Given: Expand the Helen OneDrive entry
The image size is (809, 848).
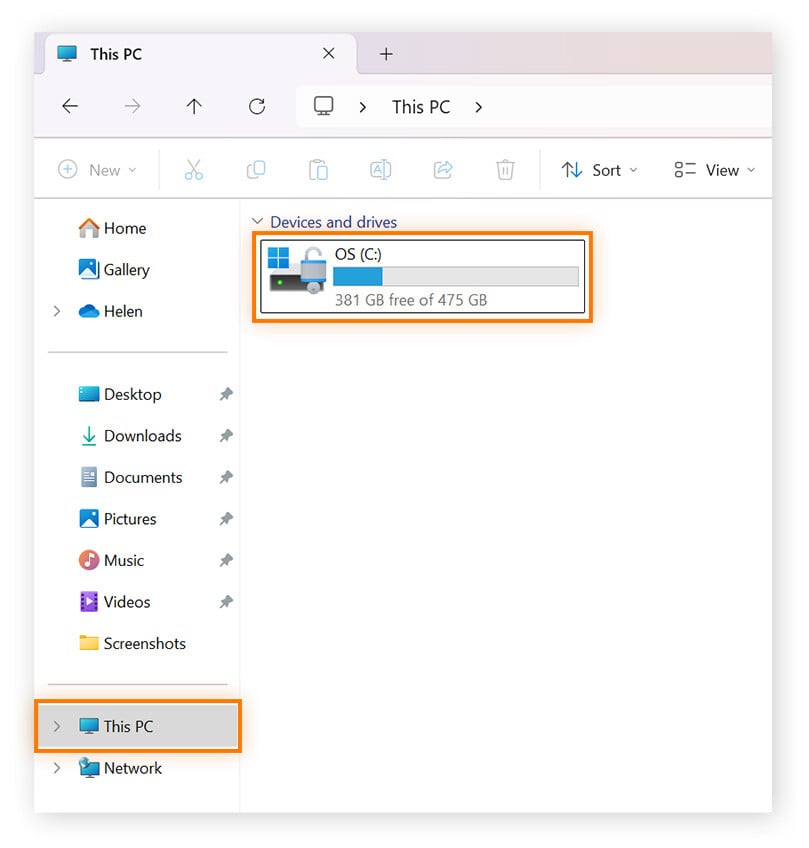Looking at the screenshot, I should (57, 311).
